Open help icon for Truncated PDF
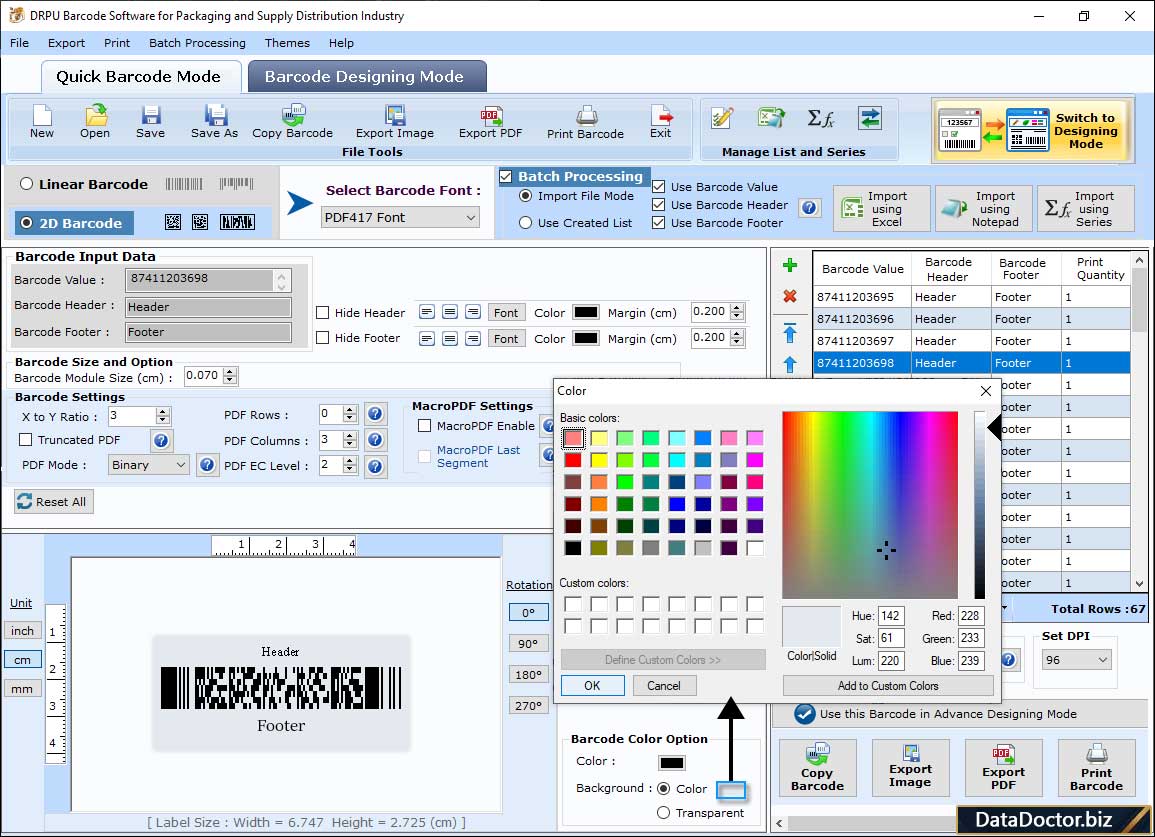The image size is (1155, 837). [x=161, y=441]
